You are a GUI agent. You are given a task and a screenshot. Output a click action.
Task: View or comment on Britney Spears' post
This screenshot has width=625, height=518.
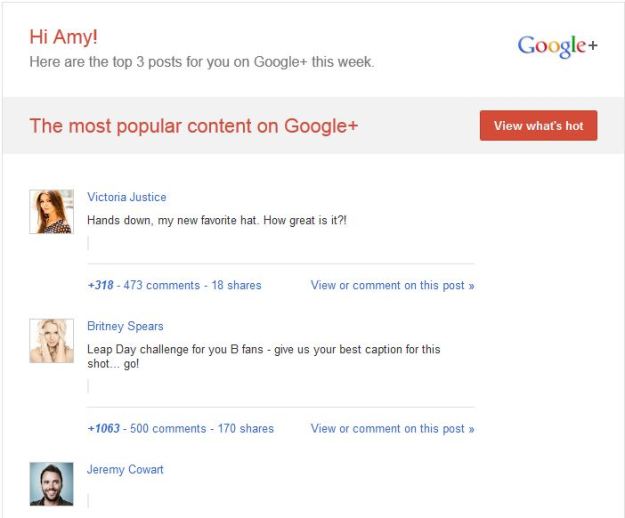coord(392,428)
